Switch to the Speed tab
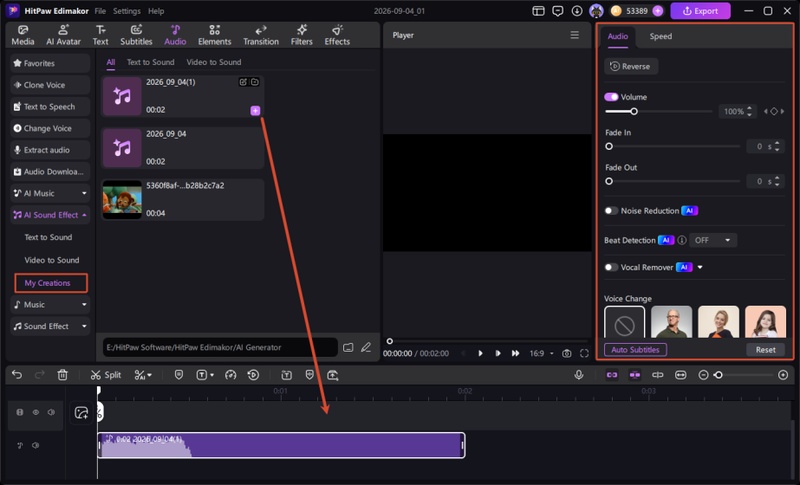This screenshot has width=800, height=485. [x=660, y=36]
